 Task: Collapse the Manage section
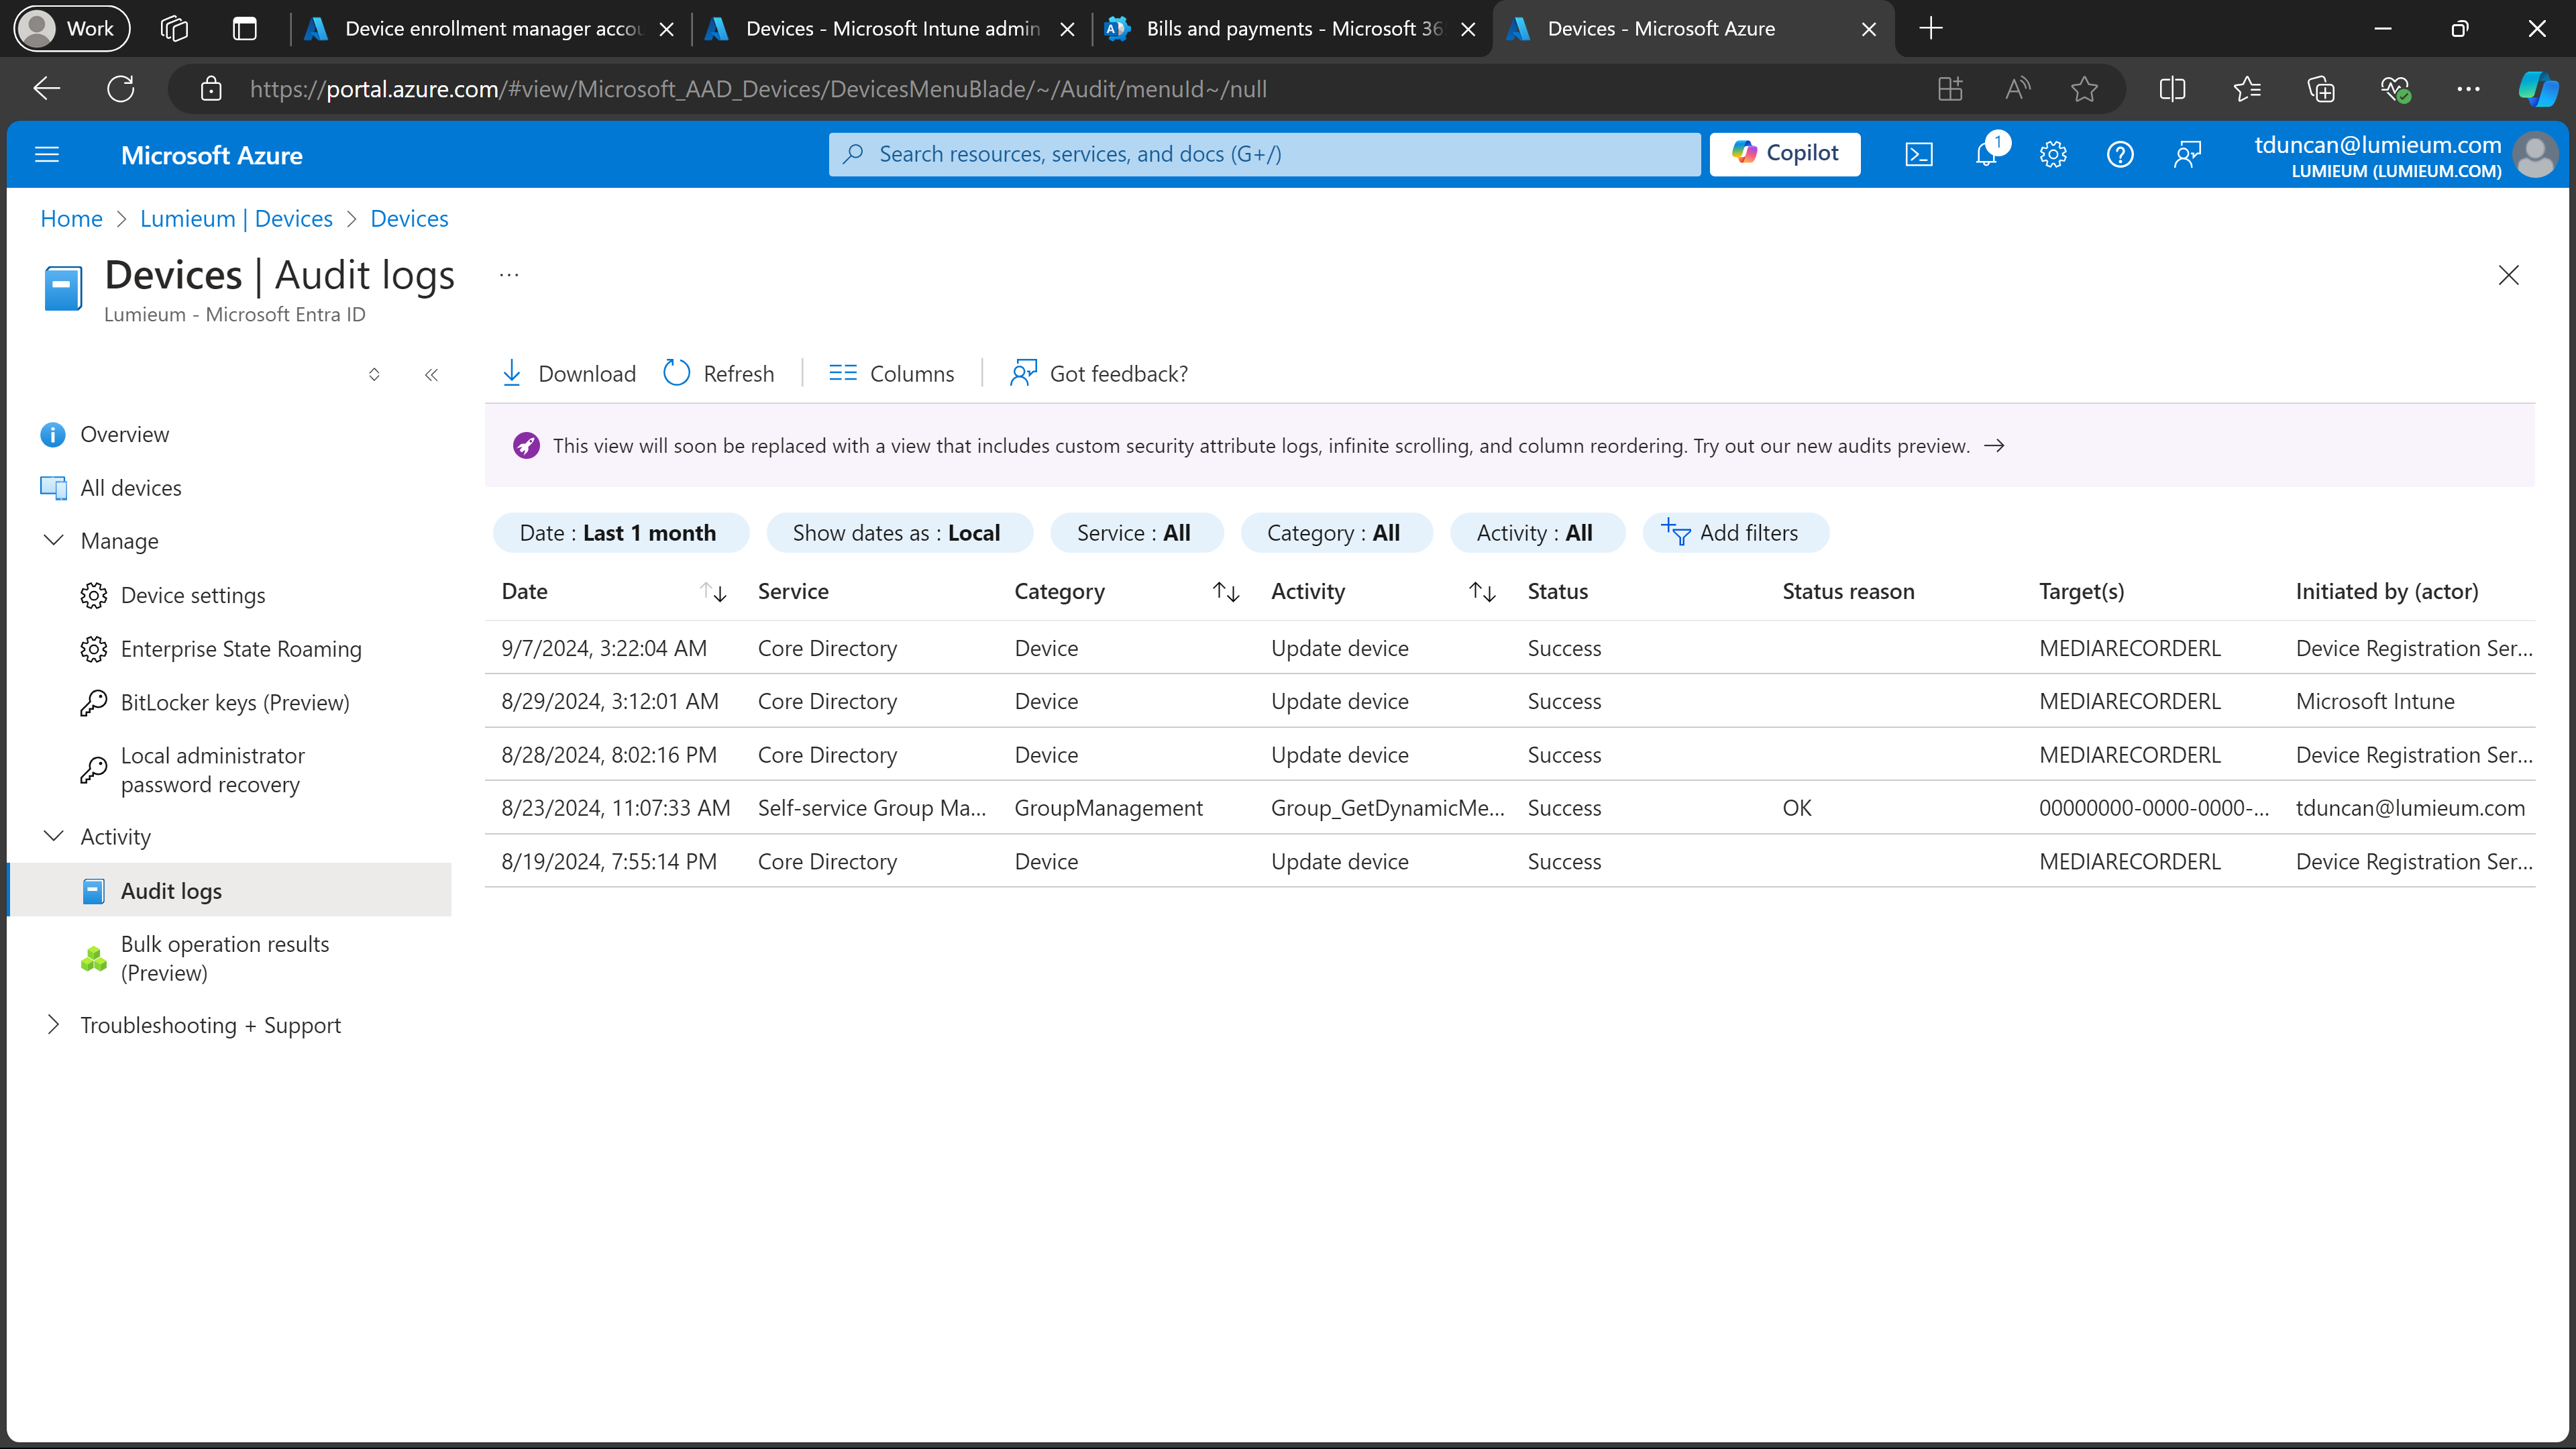point(54,541)
